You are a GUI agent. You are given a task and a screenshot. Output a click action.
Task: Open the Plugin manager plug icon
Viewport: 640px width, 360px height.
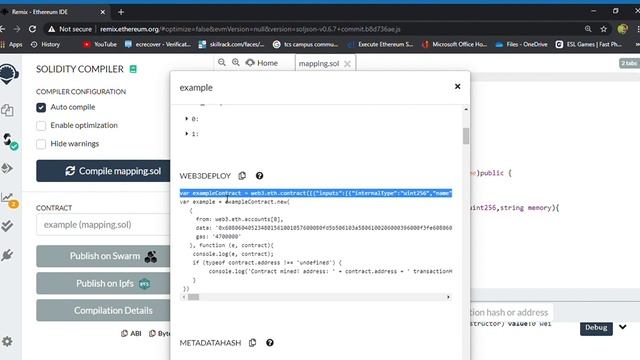7,255
